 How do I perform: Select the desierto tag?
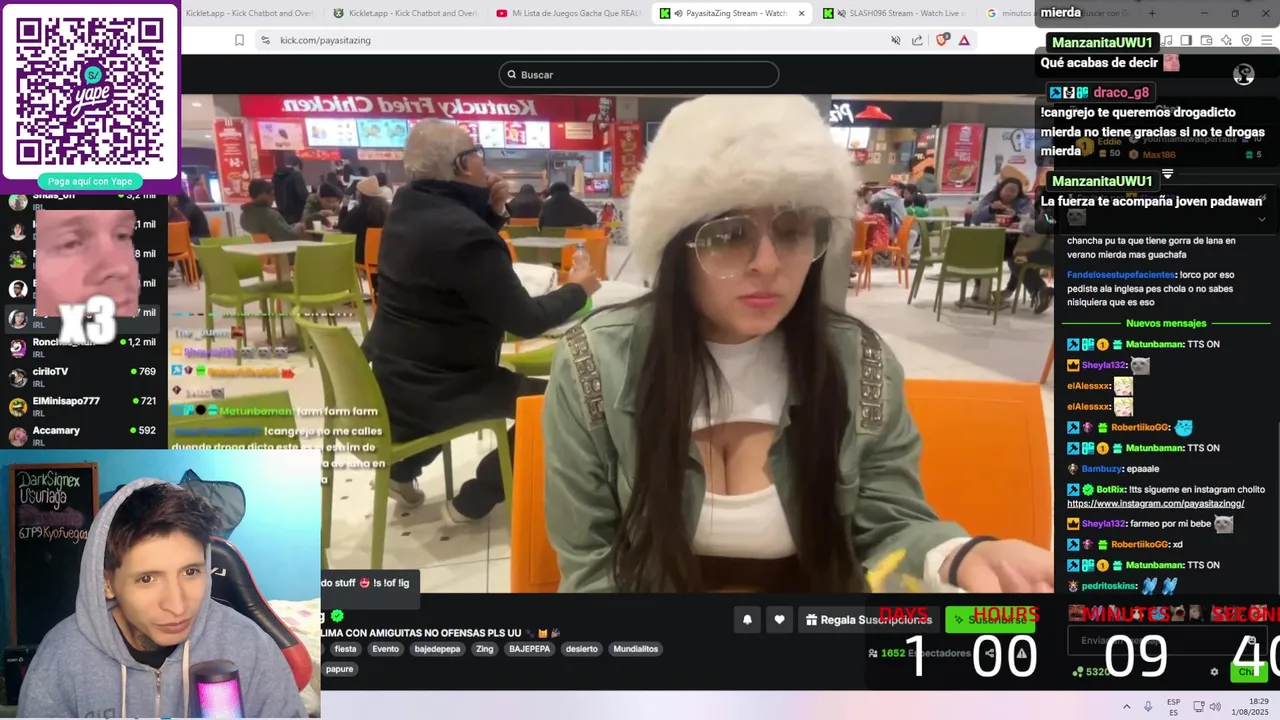[581, 649]
